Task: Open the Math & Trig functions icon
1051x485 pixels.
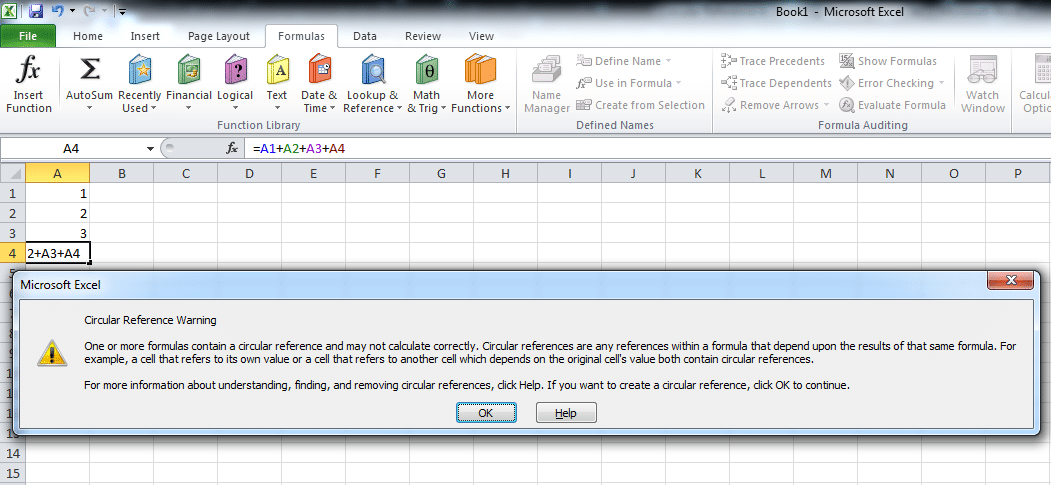Action: pyautogui.click(x=426, y=70)
